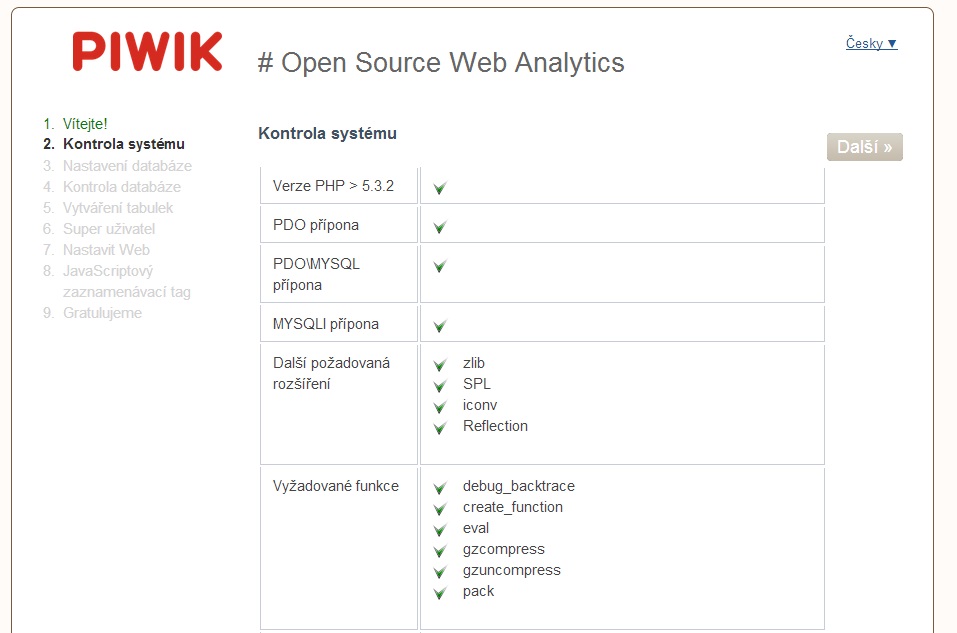
Task: Click the checkmark in the MYSQLI přípona row
Action: pyautogui.click(x=439, y=326)
